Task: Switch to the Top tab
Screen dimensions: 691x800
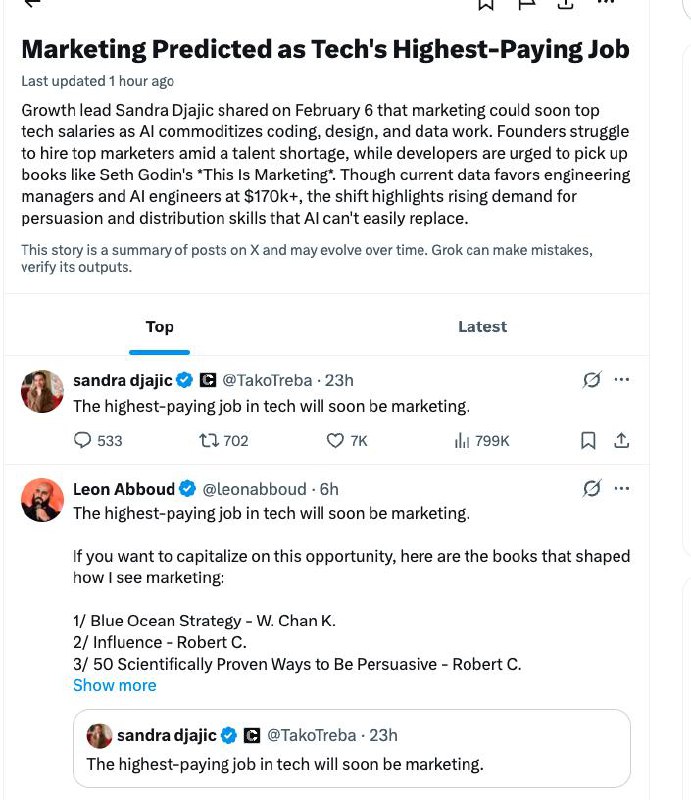Action: [159, 327]
